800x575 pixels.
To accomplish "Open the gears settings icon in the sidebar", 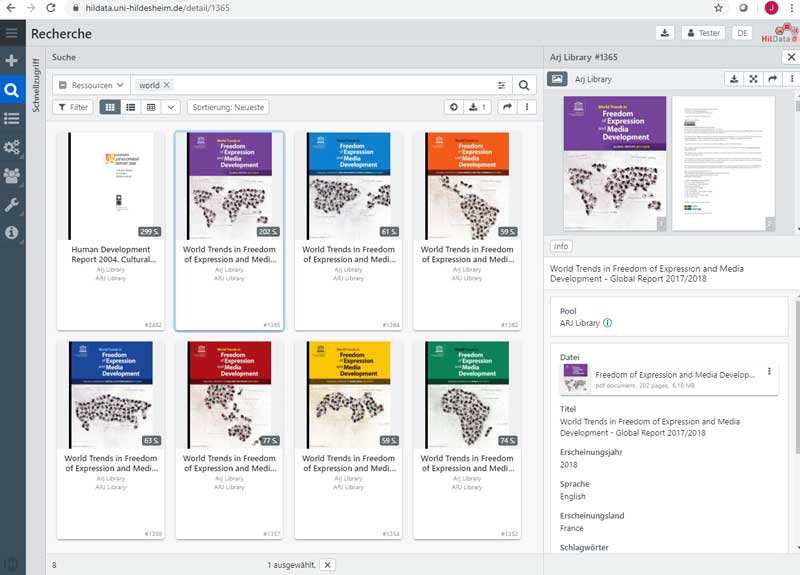I will (x=11, y=147).
